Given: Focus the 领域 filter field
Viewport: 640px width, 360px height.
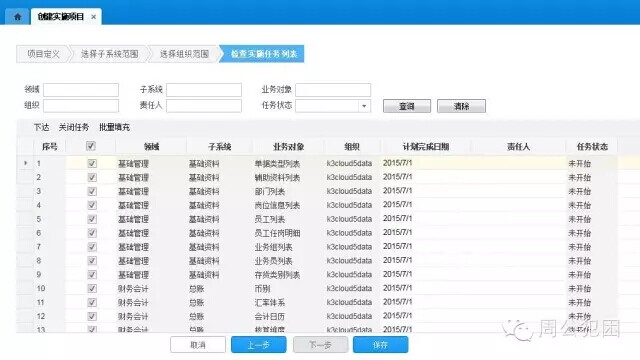Looking at the screenshot, I should coord(81,90).
